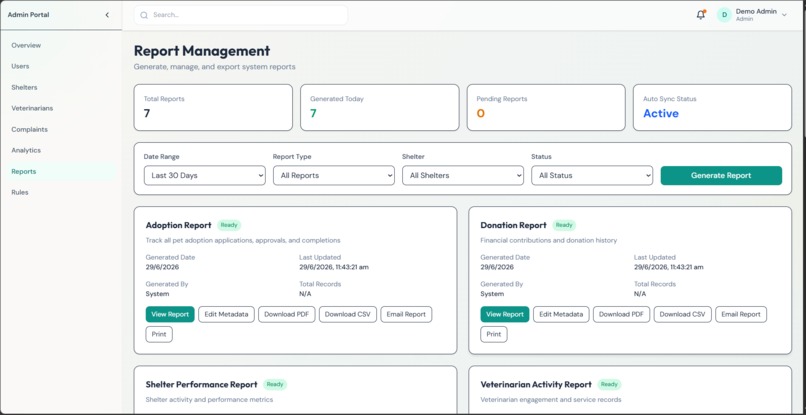Image resolution: width=806 pixels, height=415 pixels.
Task: Click the Donation Report title
Action: click(514, 225)
